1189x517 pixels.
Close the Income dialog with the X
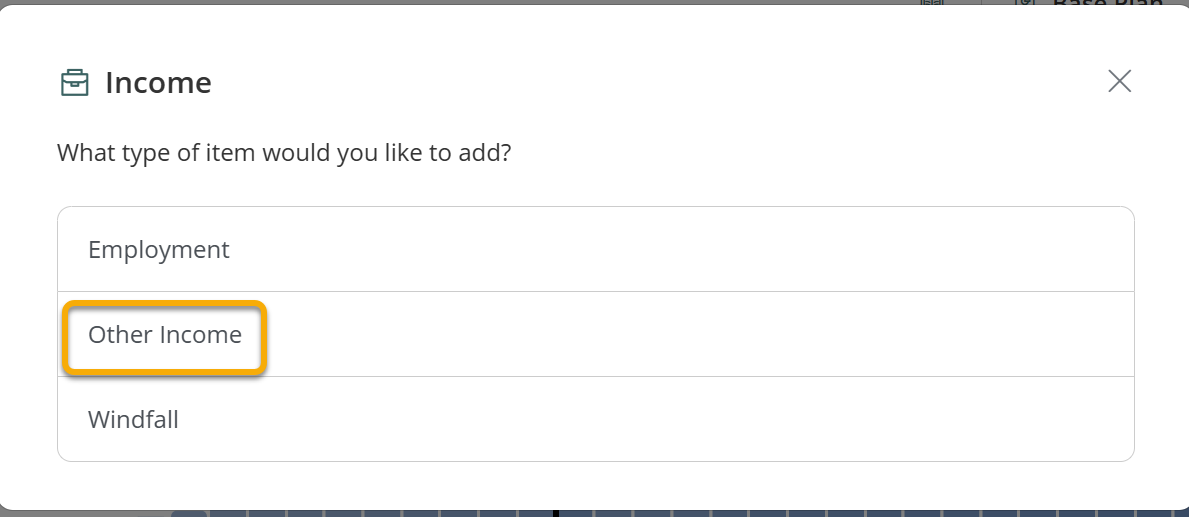1119,81
